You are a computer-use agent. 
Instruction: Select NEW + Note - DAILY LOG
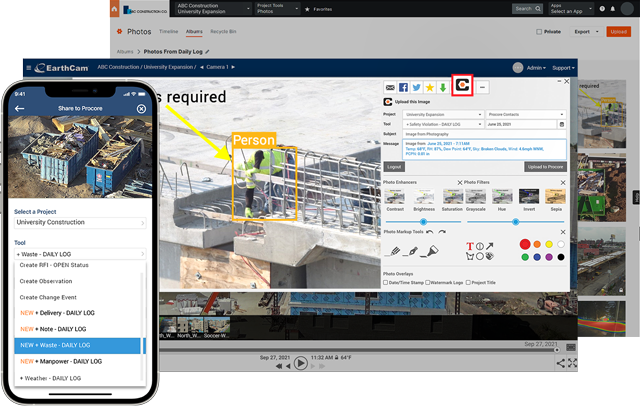53,329
